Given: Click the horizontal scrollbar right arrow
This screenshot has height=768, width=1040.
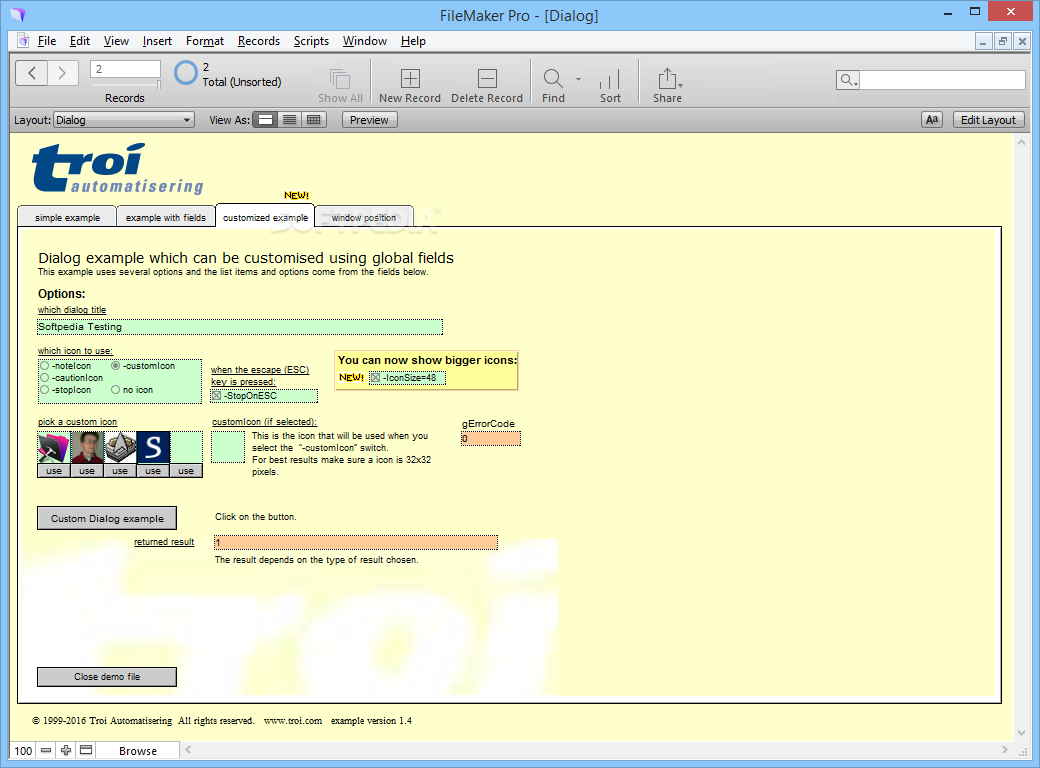Looking at the screenshot, I should tap(1004, 749).
